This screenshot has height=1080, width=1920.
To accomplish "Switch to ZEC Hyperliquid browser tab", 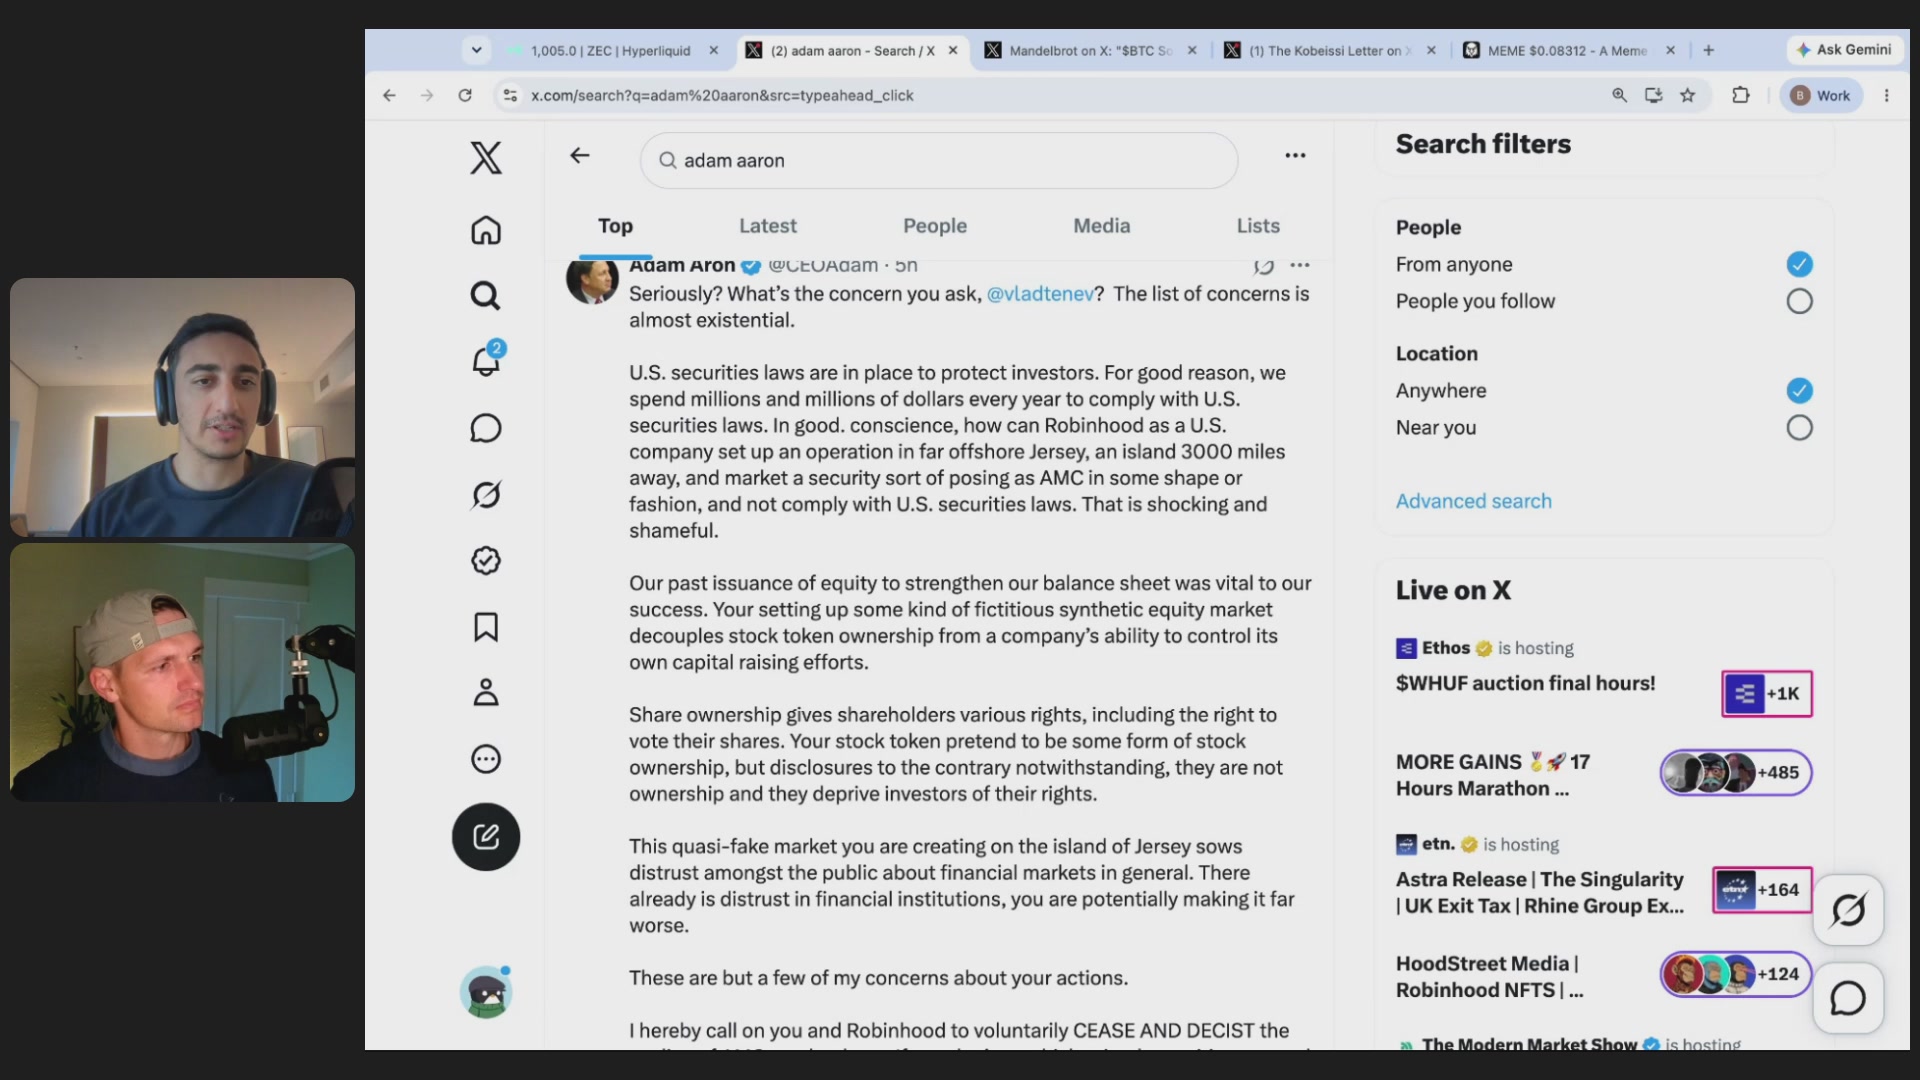I will point(612,50).
